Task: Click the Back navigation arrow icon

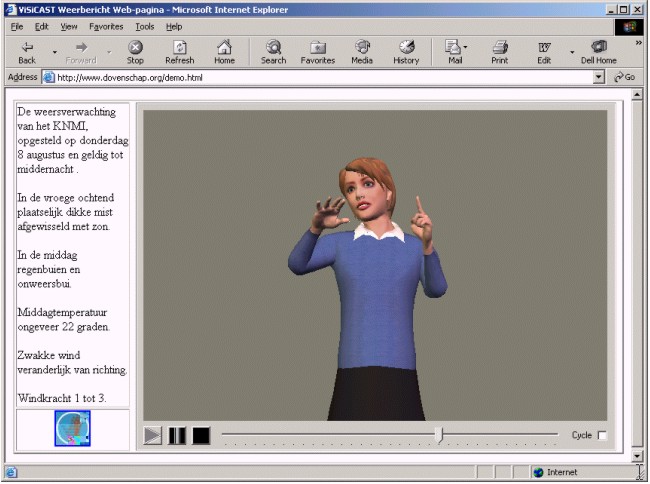Action: tap(27, 47)
